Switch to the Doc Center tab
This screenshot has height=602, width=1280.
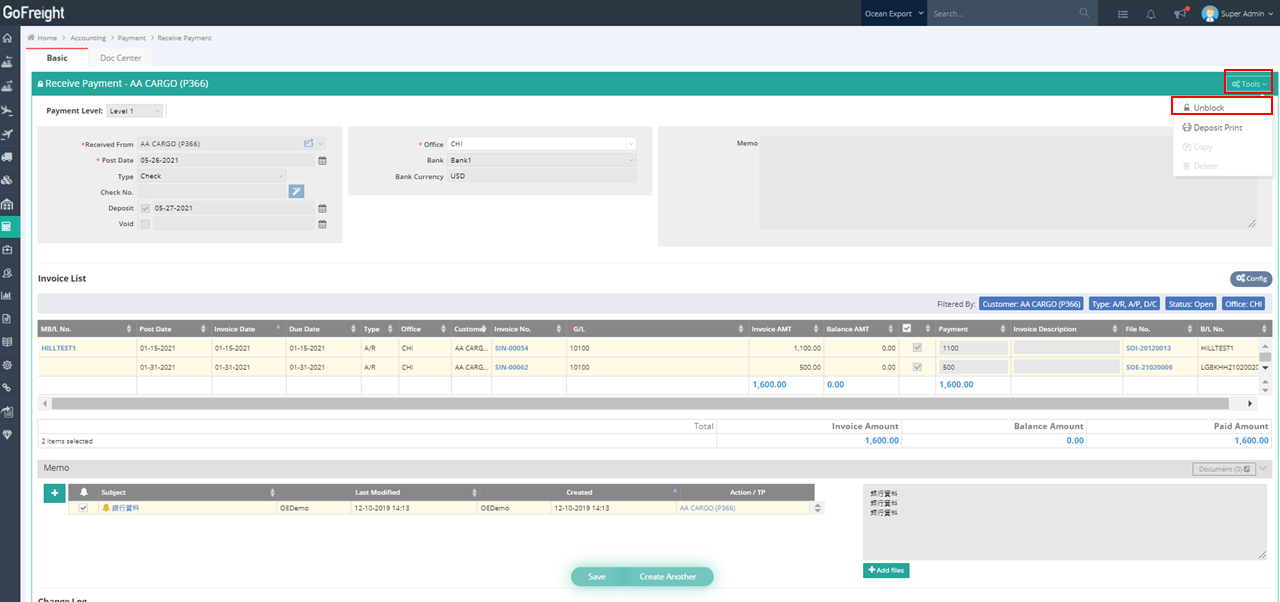pyautogui.click(x=120, y=58)
